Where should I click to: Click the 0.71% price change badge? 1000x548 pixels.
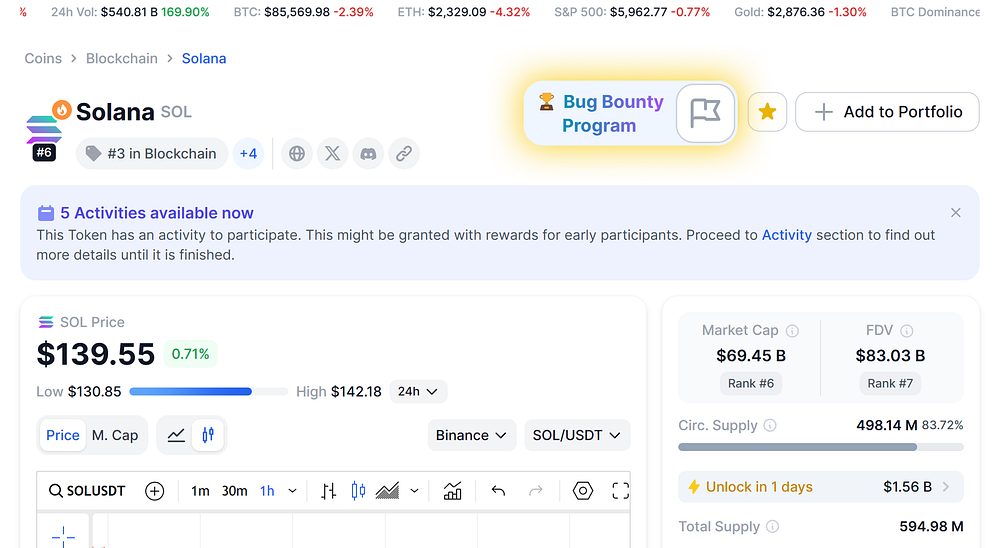pos(190,354)
